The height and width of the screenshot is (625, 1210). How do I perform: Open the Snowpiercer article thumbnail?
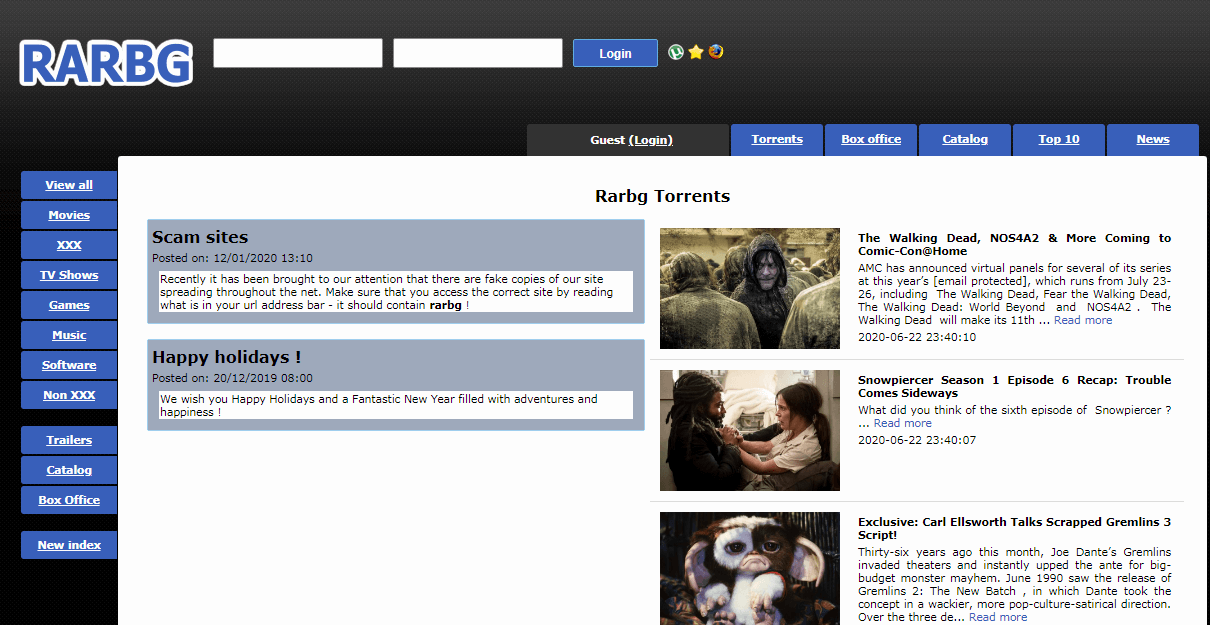pyautogui.click(x=750, y=430)
